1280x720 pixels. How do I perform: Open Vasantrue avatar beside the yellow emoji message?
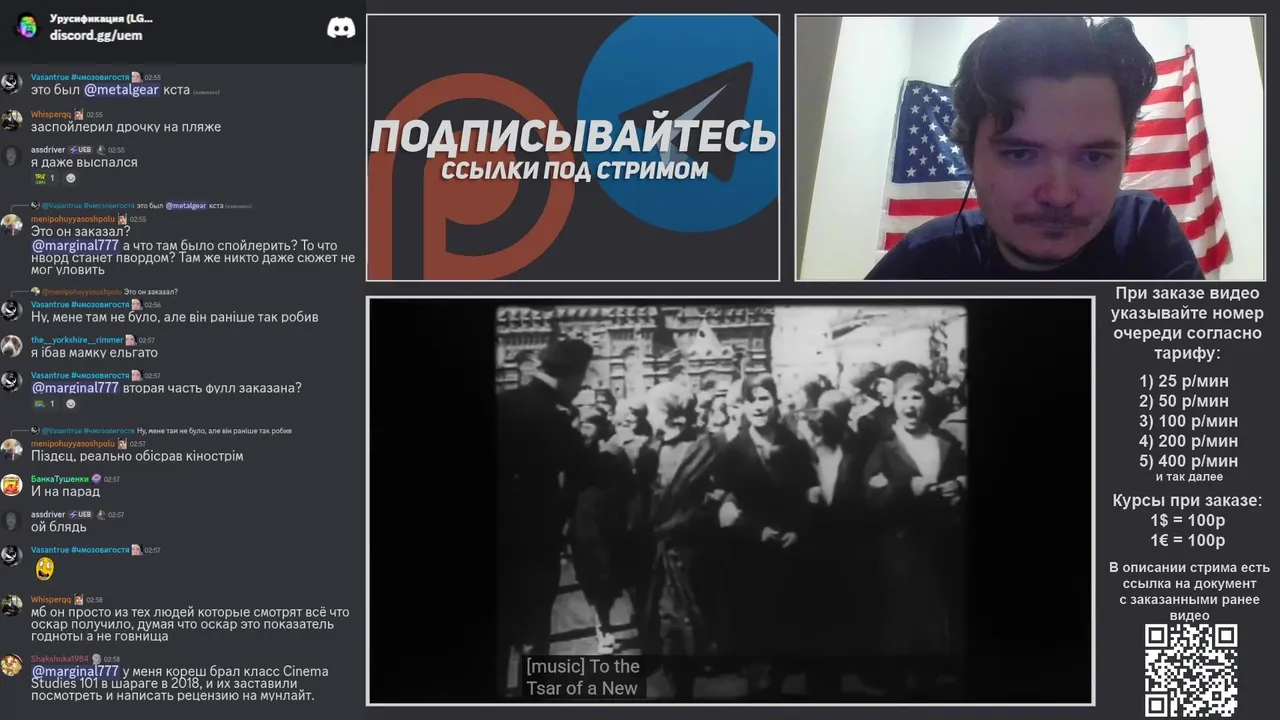click(12, 556)
